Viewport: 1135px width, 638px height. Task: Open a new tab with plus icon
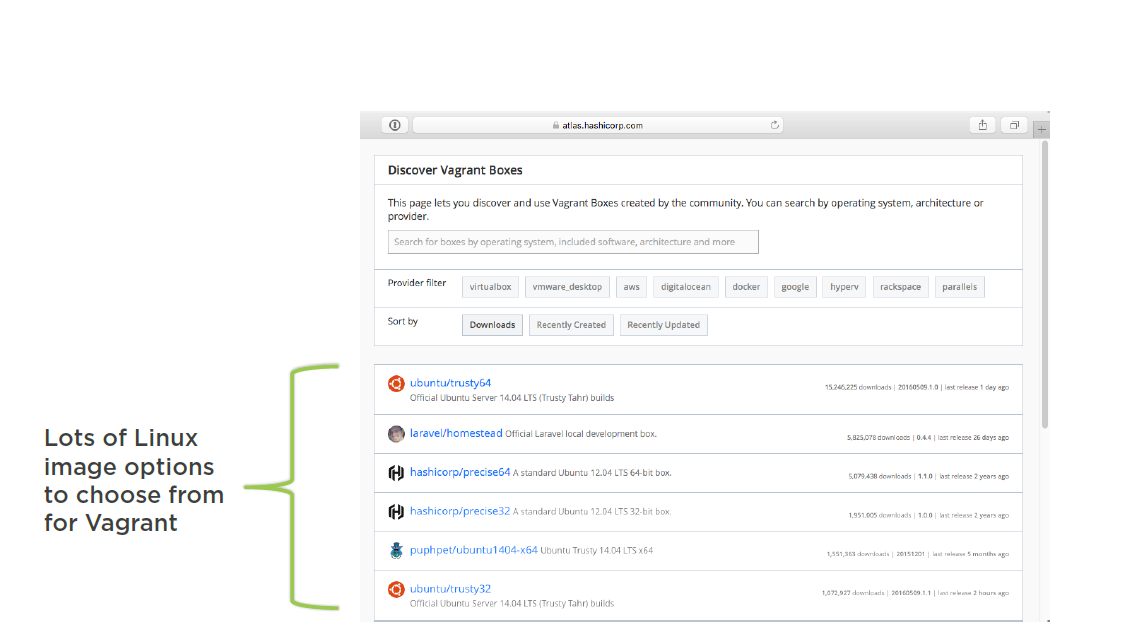coord(1041,130)
